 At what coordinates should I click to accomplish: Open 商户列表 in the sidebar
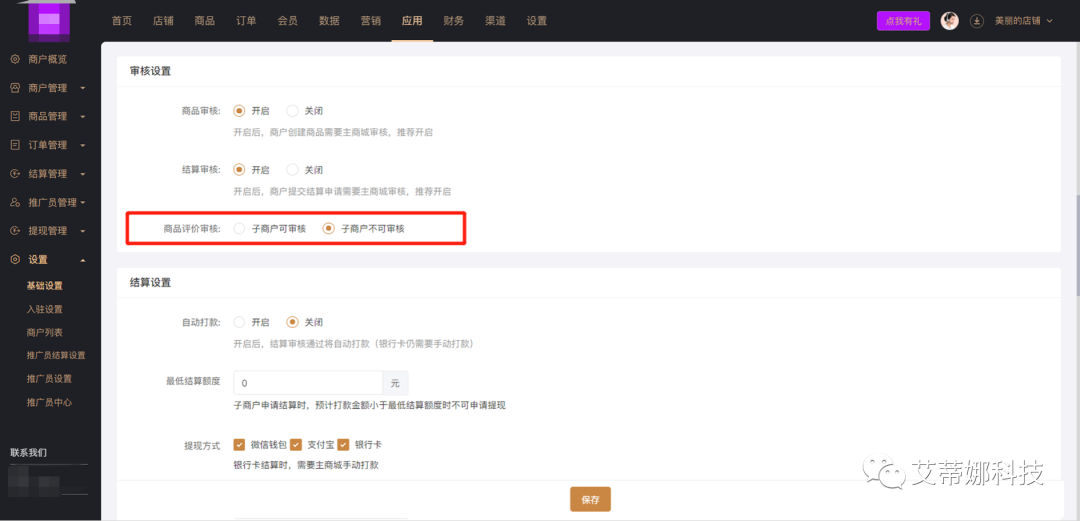click(x=45, y=332)
